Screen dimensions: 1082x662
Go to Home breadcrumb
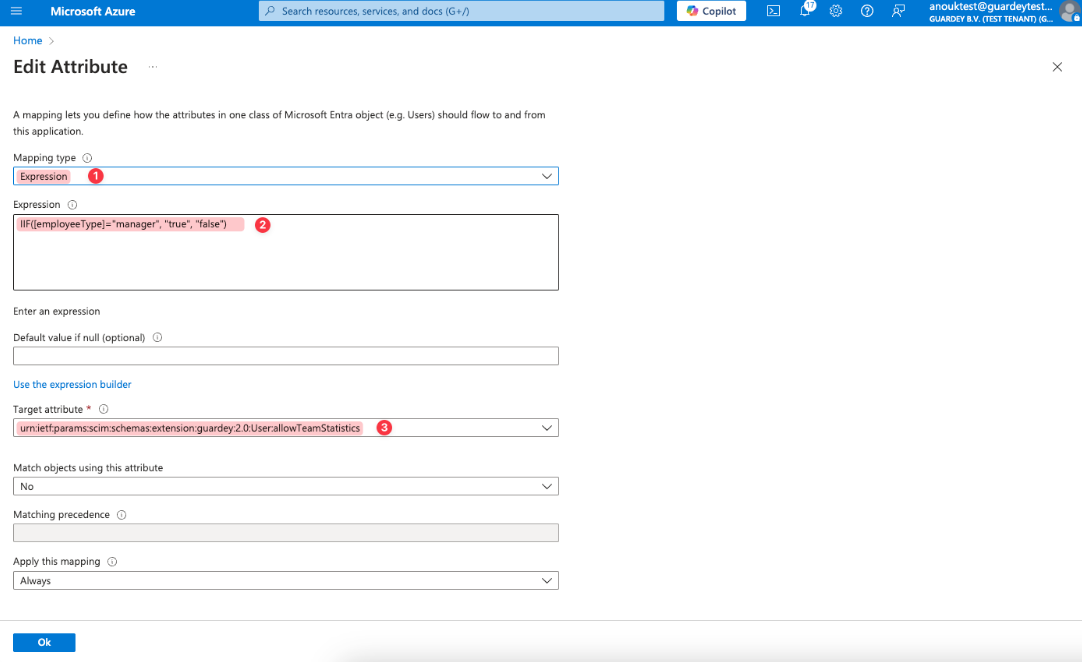click(x=28, y=40)
